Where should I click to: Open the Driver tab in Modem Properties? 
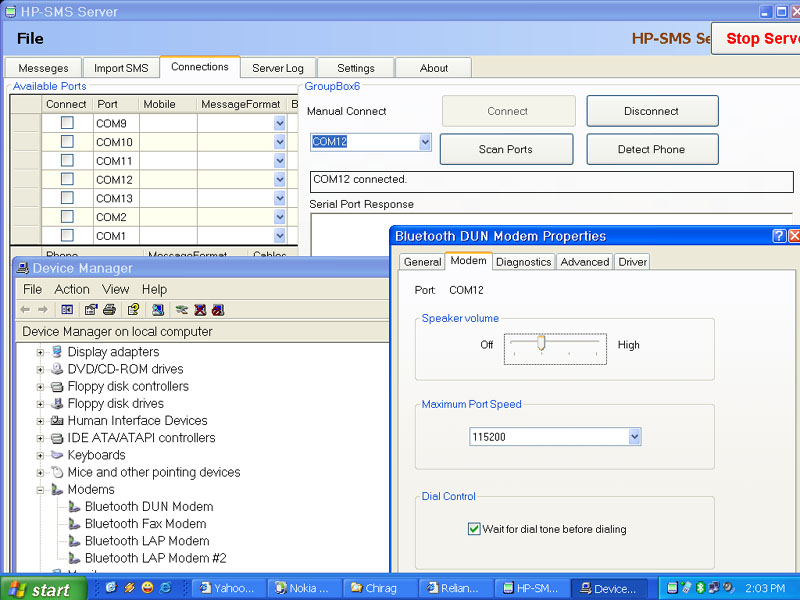pyautogui.click(x=632, y=262)
